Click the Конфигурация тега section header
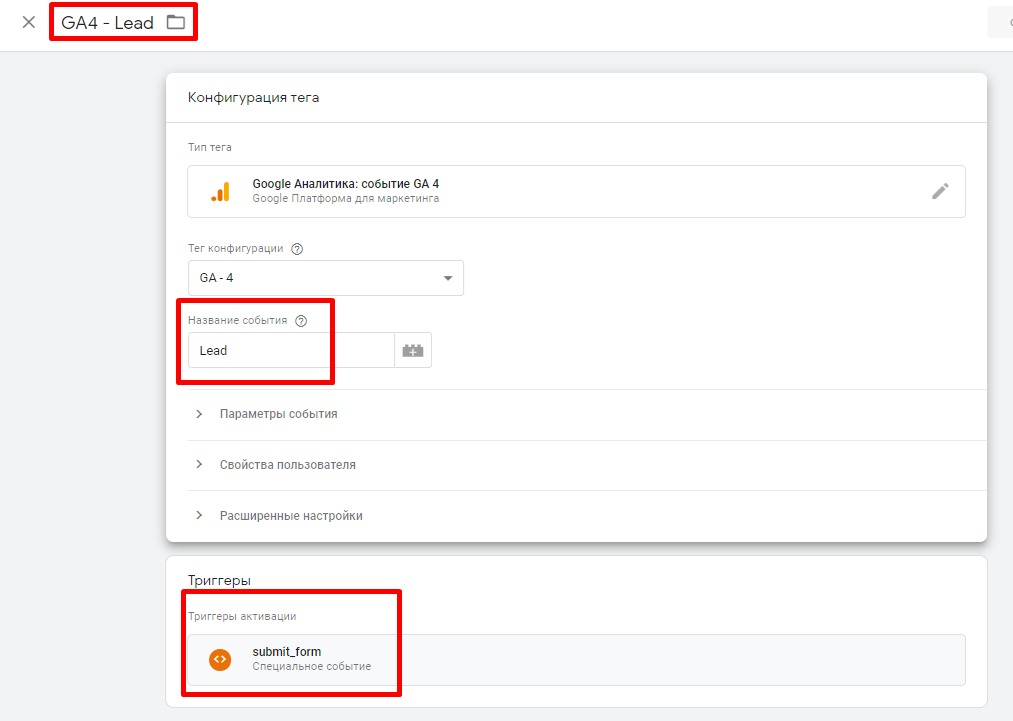This screenshot has height=721, width=1013. 253,98
